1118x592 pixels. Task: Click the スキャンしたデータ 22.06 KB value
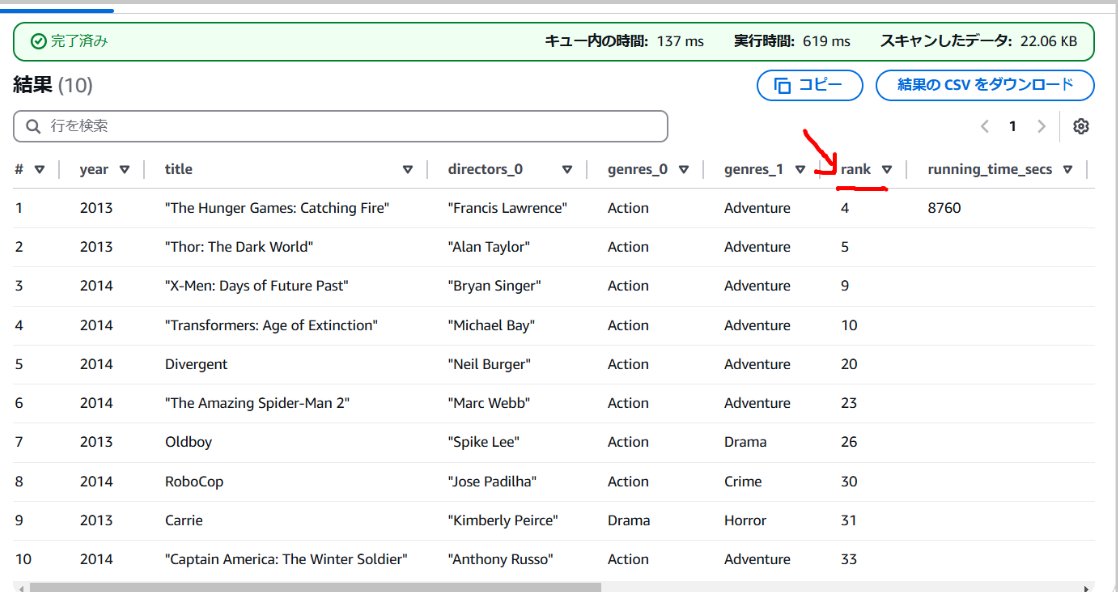[1048, 41]
